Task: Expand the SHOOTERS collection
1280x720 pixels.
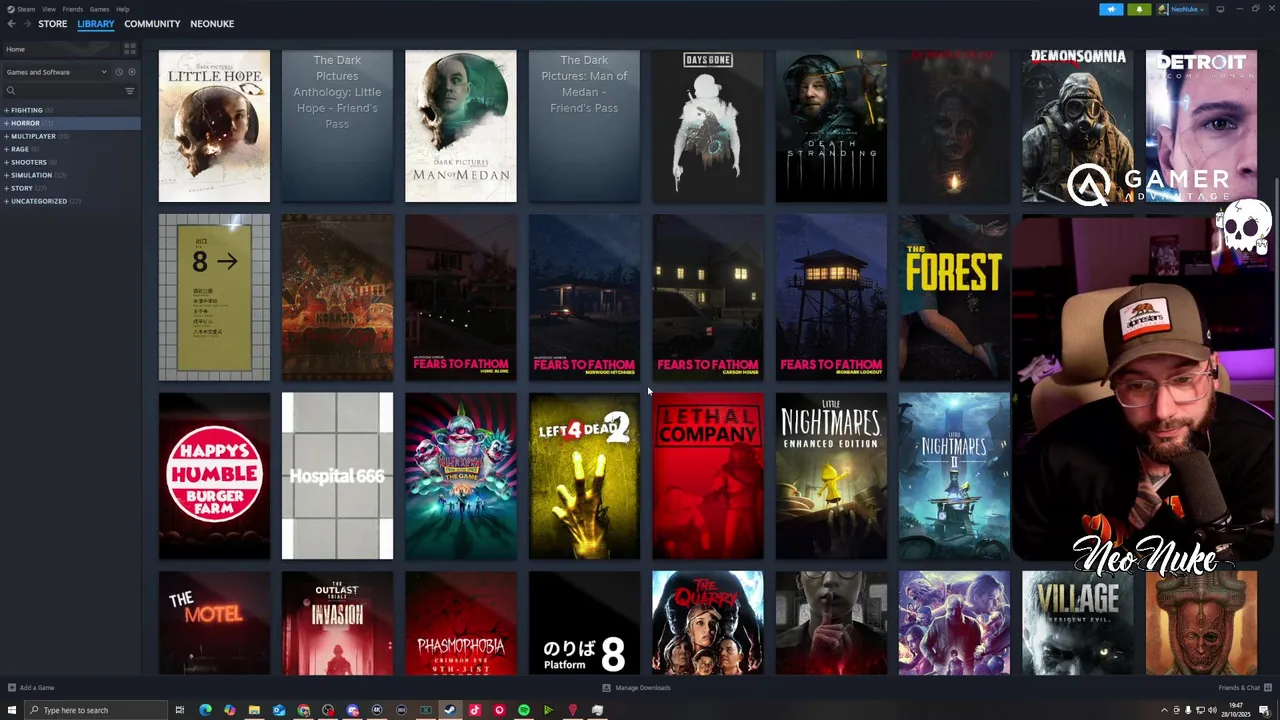Action: (7, 162)
